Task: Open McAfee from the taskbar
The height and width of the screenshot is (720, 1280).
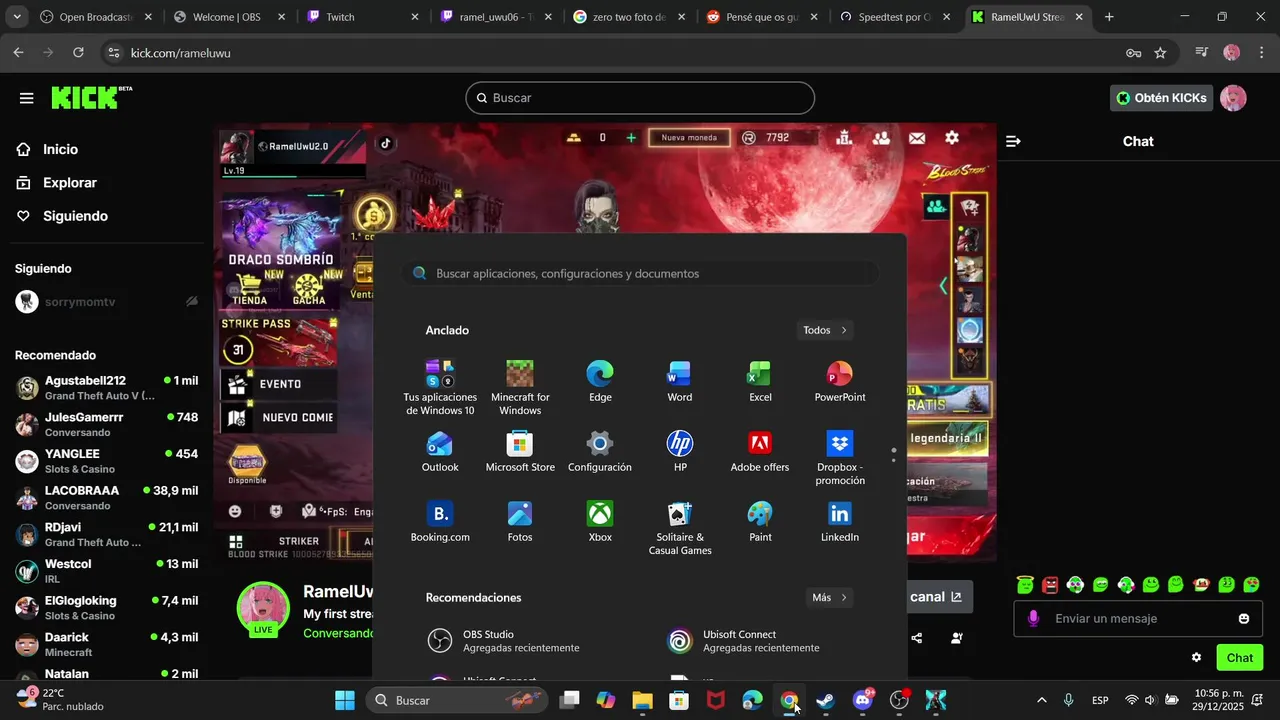Action: click(716, 700)
